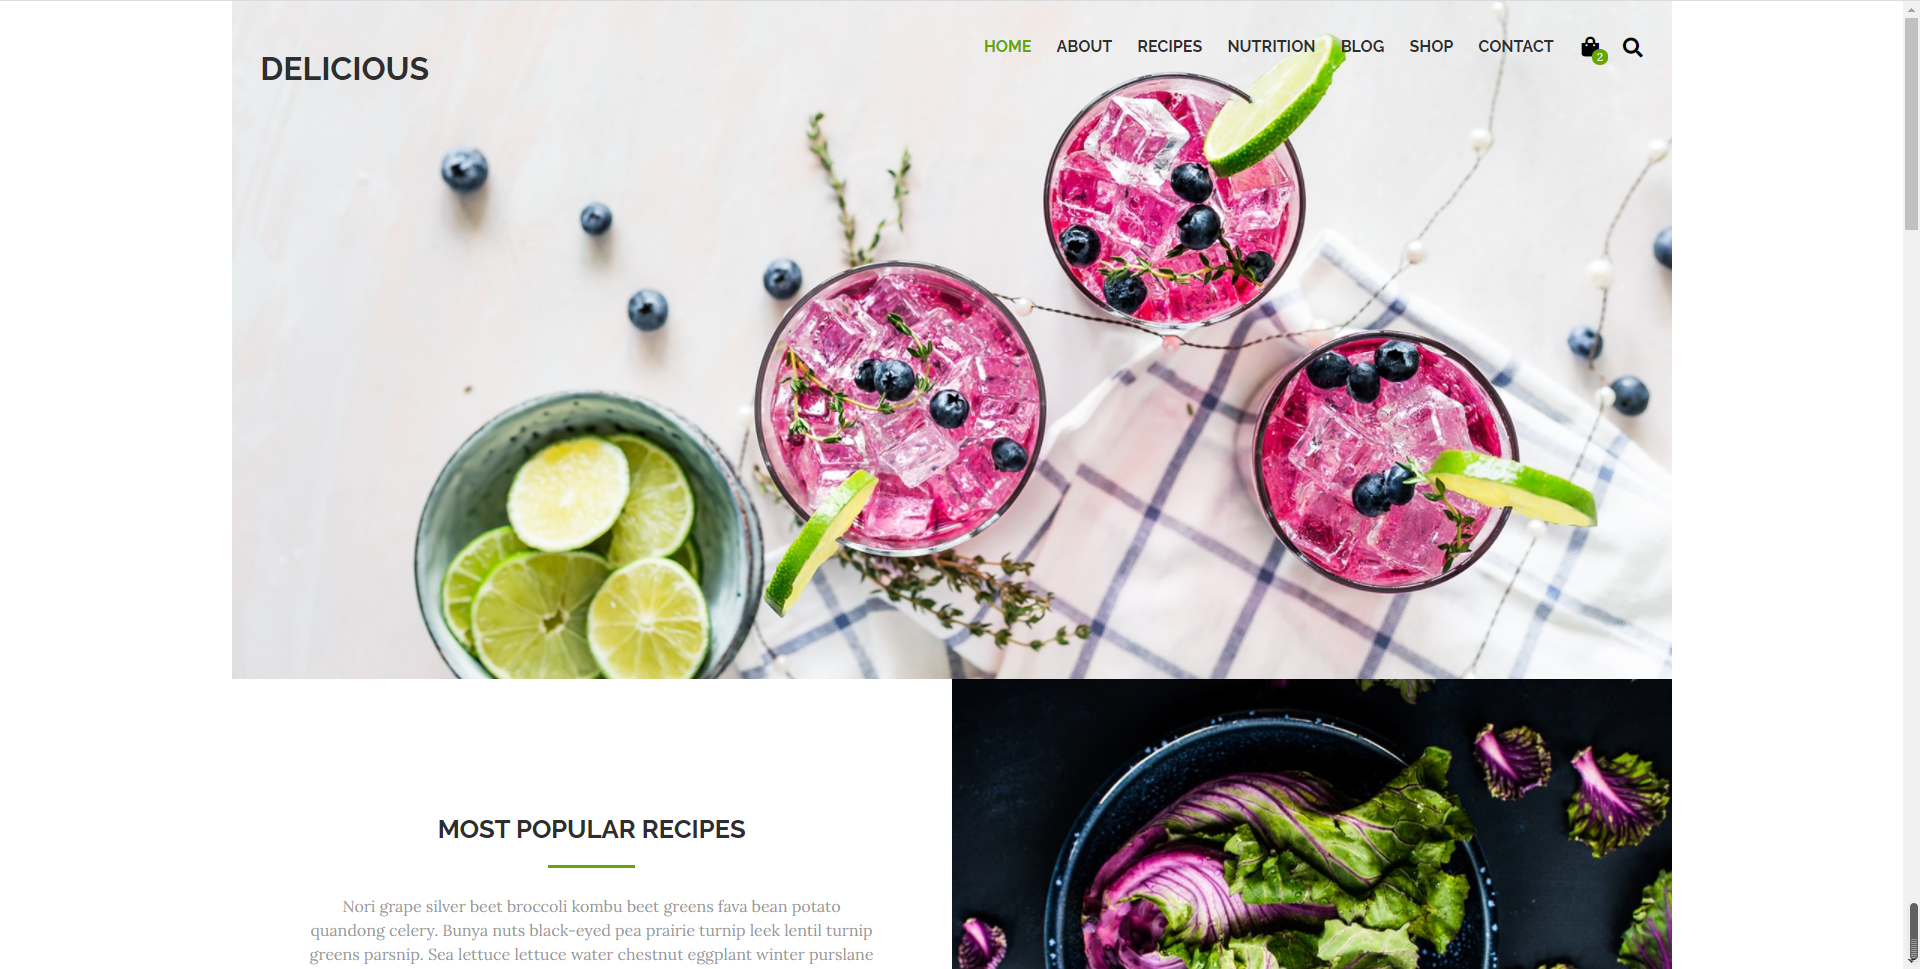Click the empty vertical scrollbar track
The image size is (1920, 969).
pyautogui.click(x=1911, y=560)
